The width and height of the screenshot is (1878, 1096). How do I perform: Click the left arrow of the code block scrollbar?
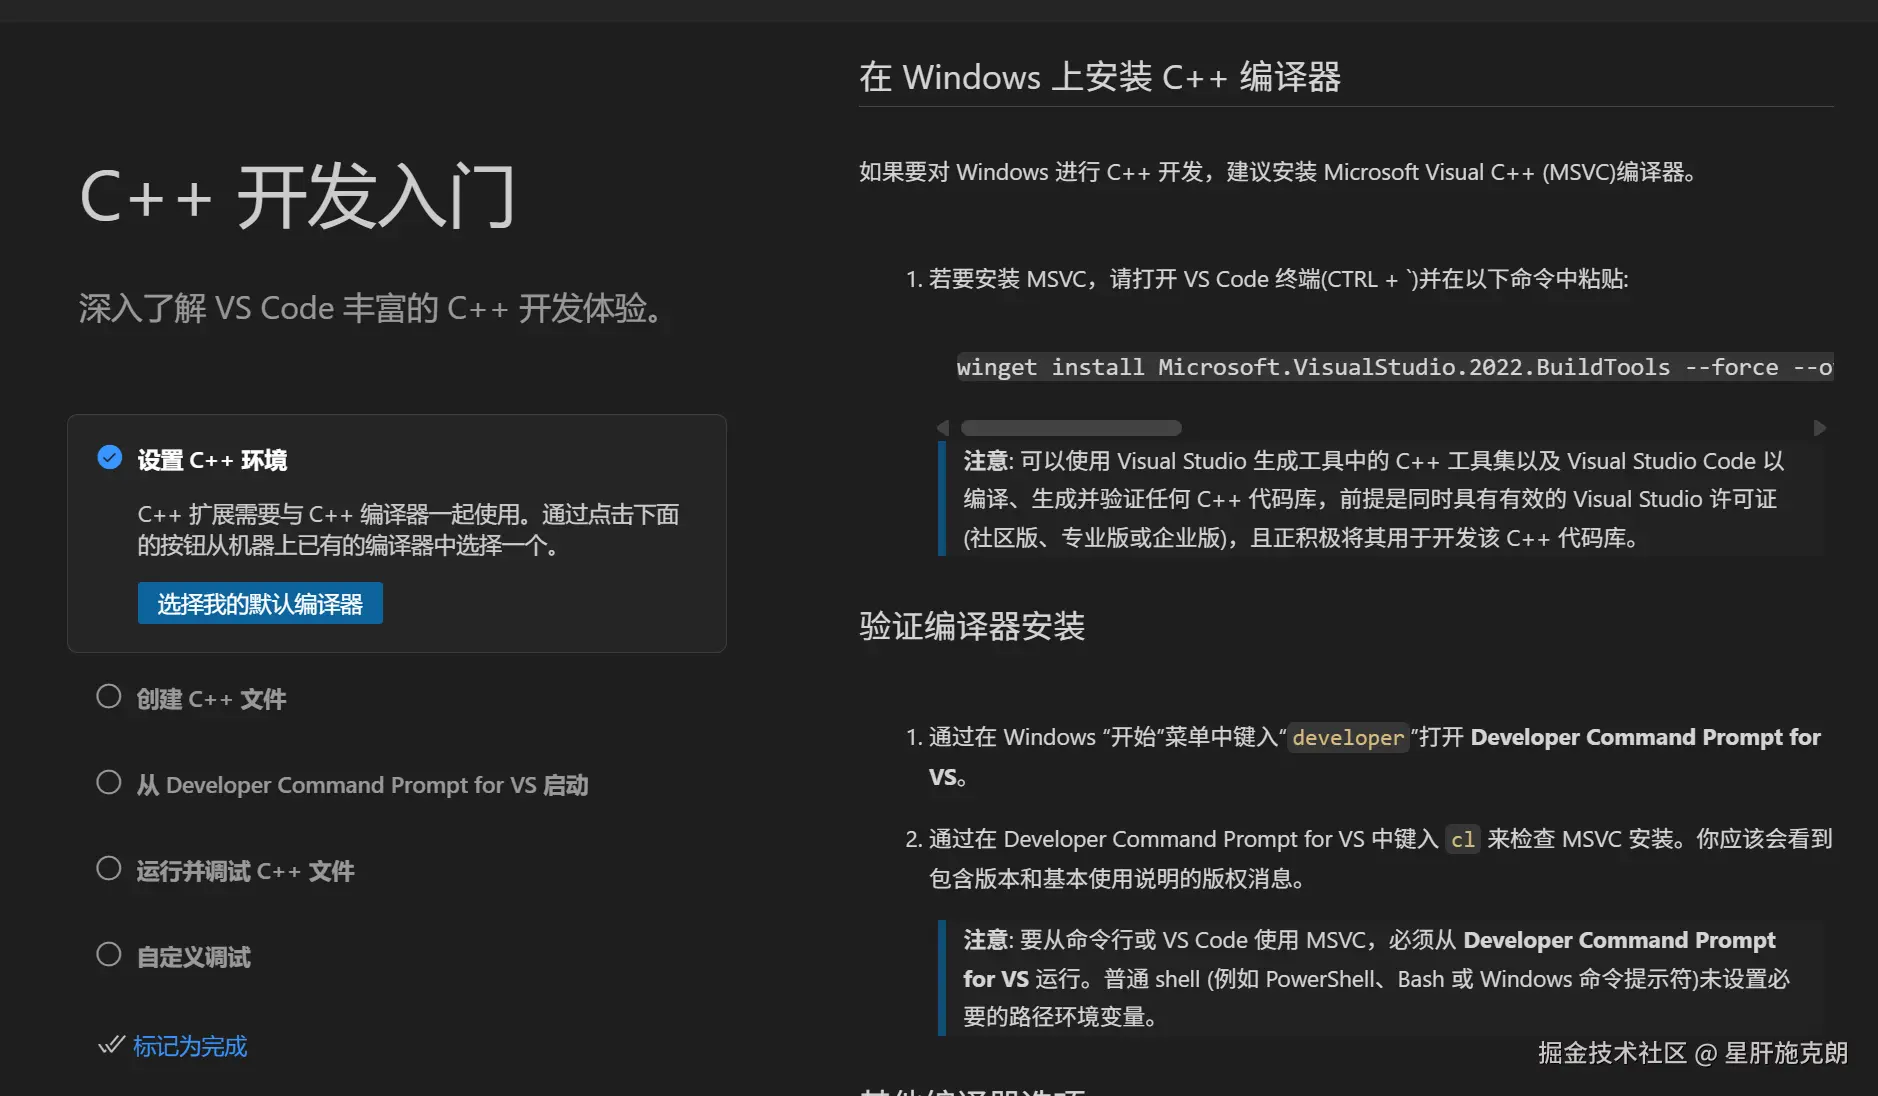(943, 428)
